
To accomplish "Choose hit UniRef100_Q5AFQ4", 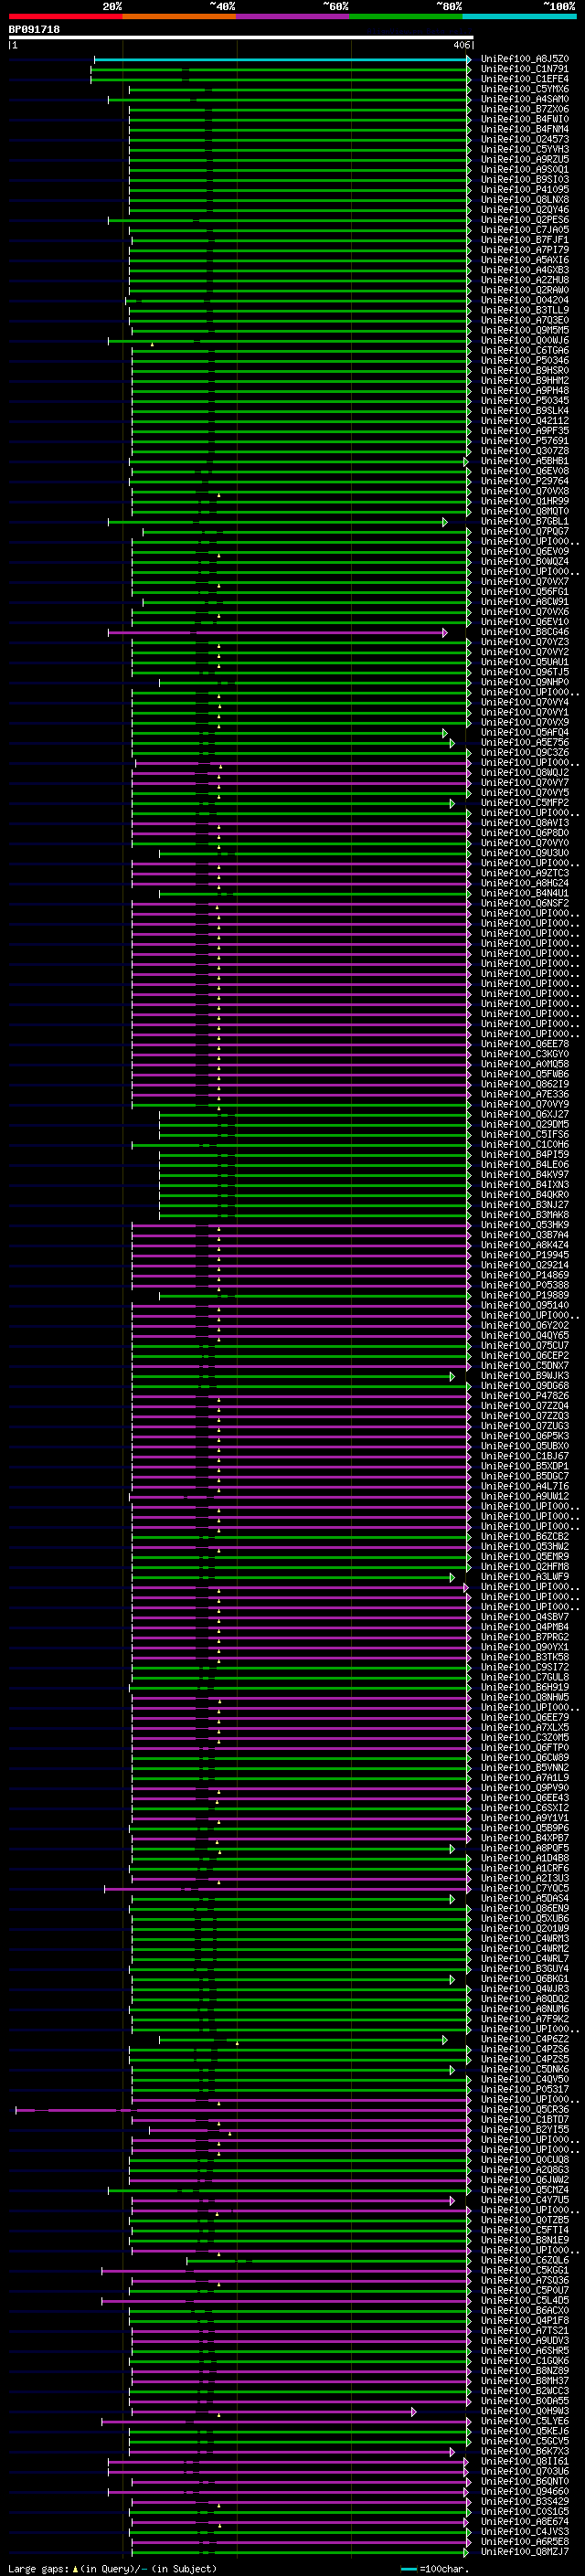I will coord(525,733).
